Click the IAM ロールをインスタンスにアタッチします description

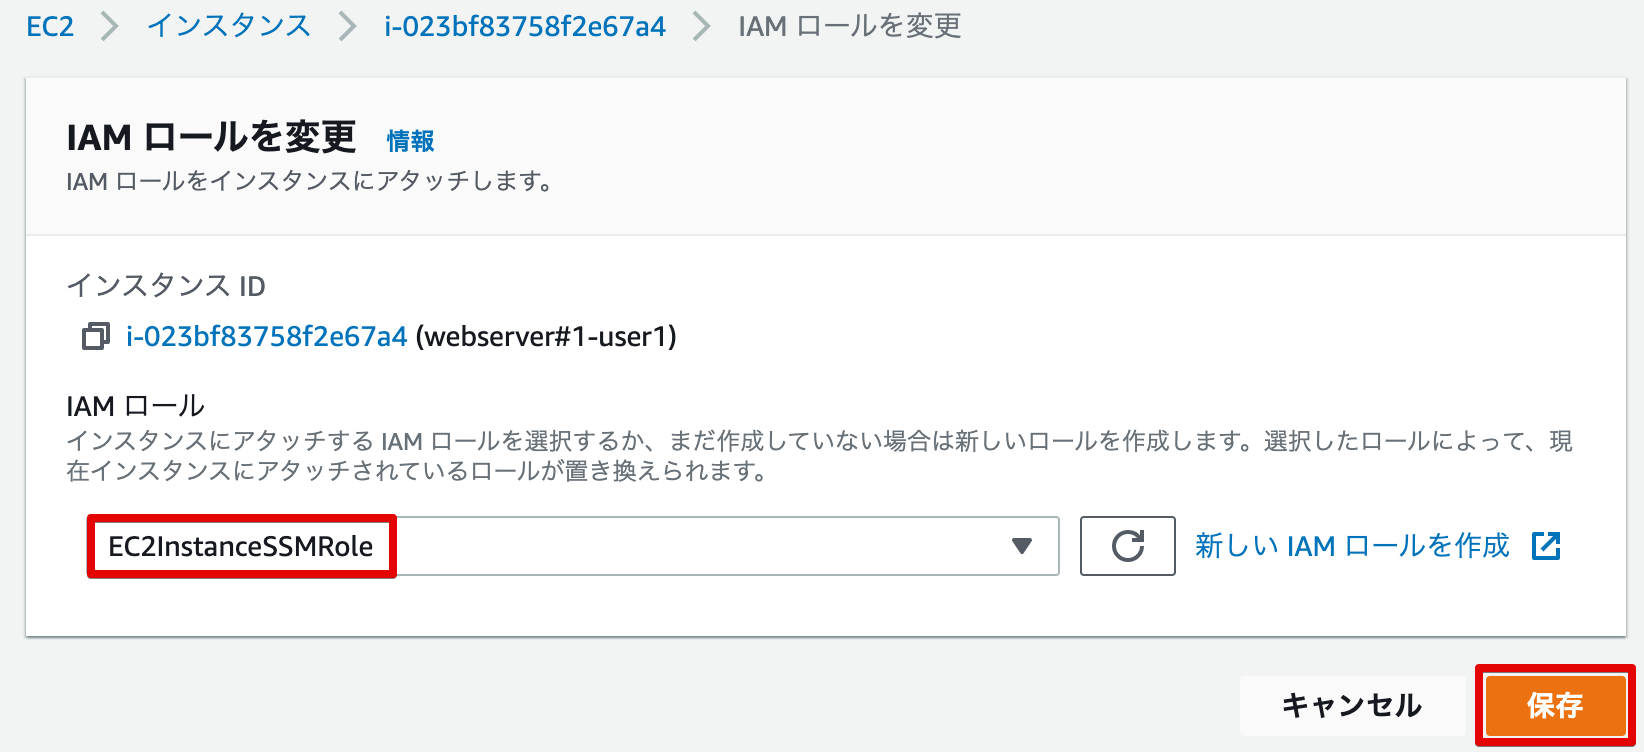(x=310, y=181)
